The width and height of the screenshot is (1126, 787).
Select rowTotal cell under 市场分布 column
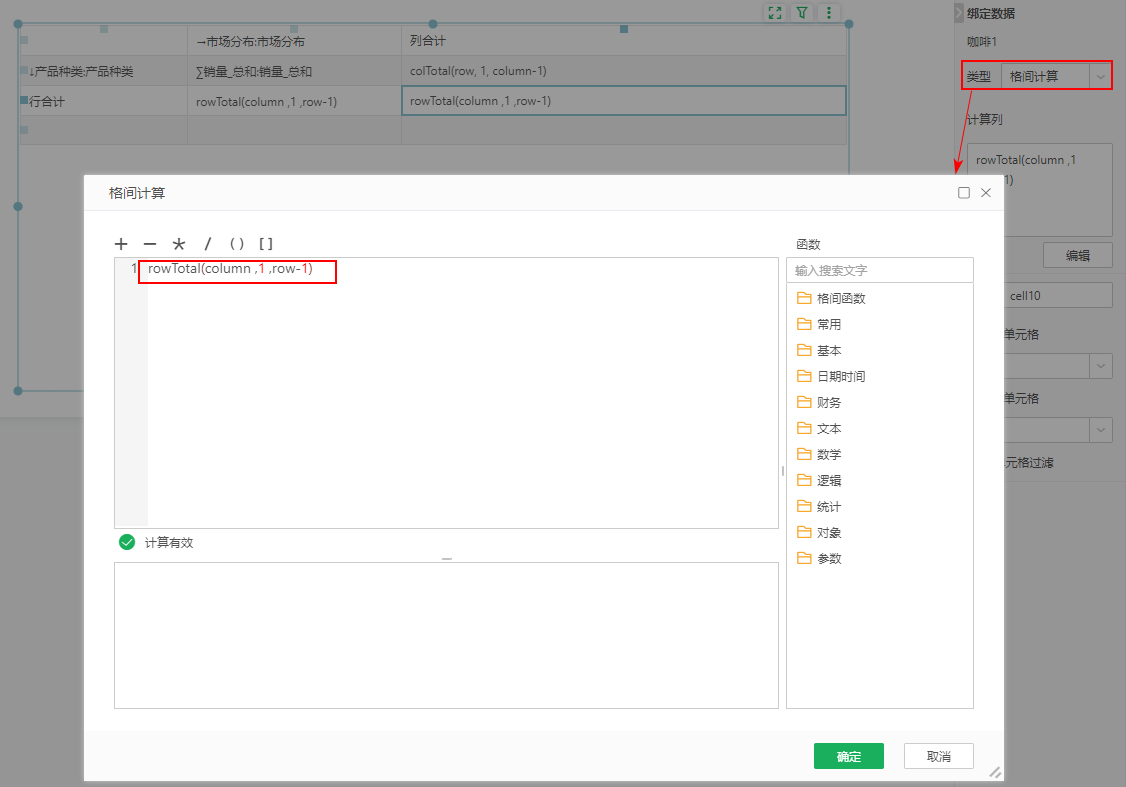click(294, 101)
